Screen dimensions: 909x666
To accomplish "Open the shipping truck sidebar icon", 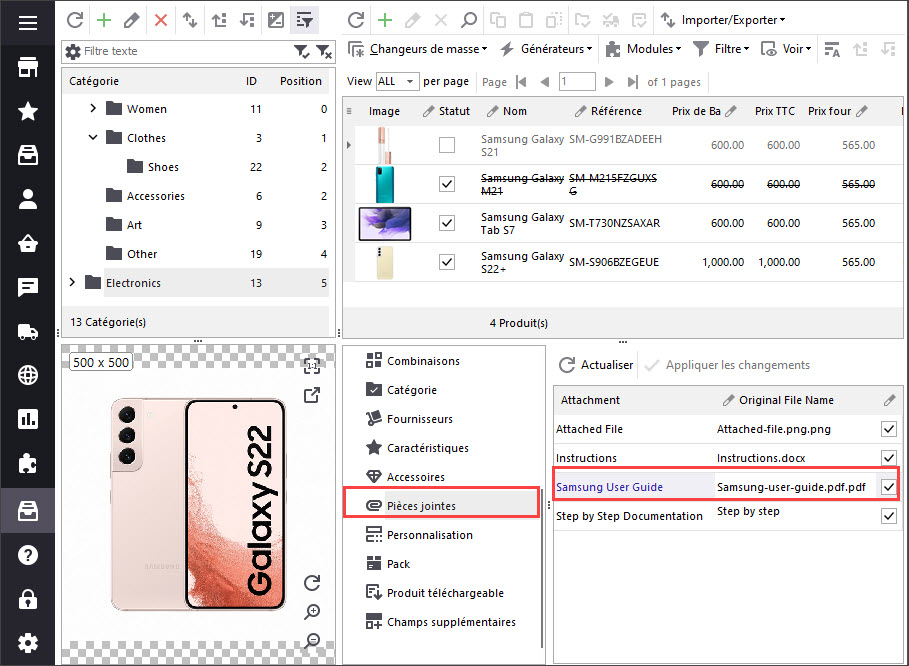I will pos(27,331).
